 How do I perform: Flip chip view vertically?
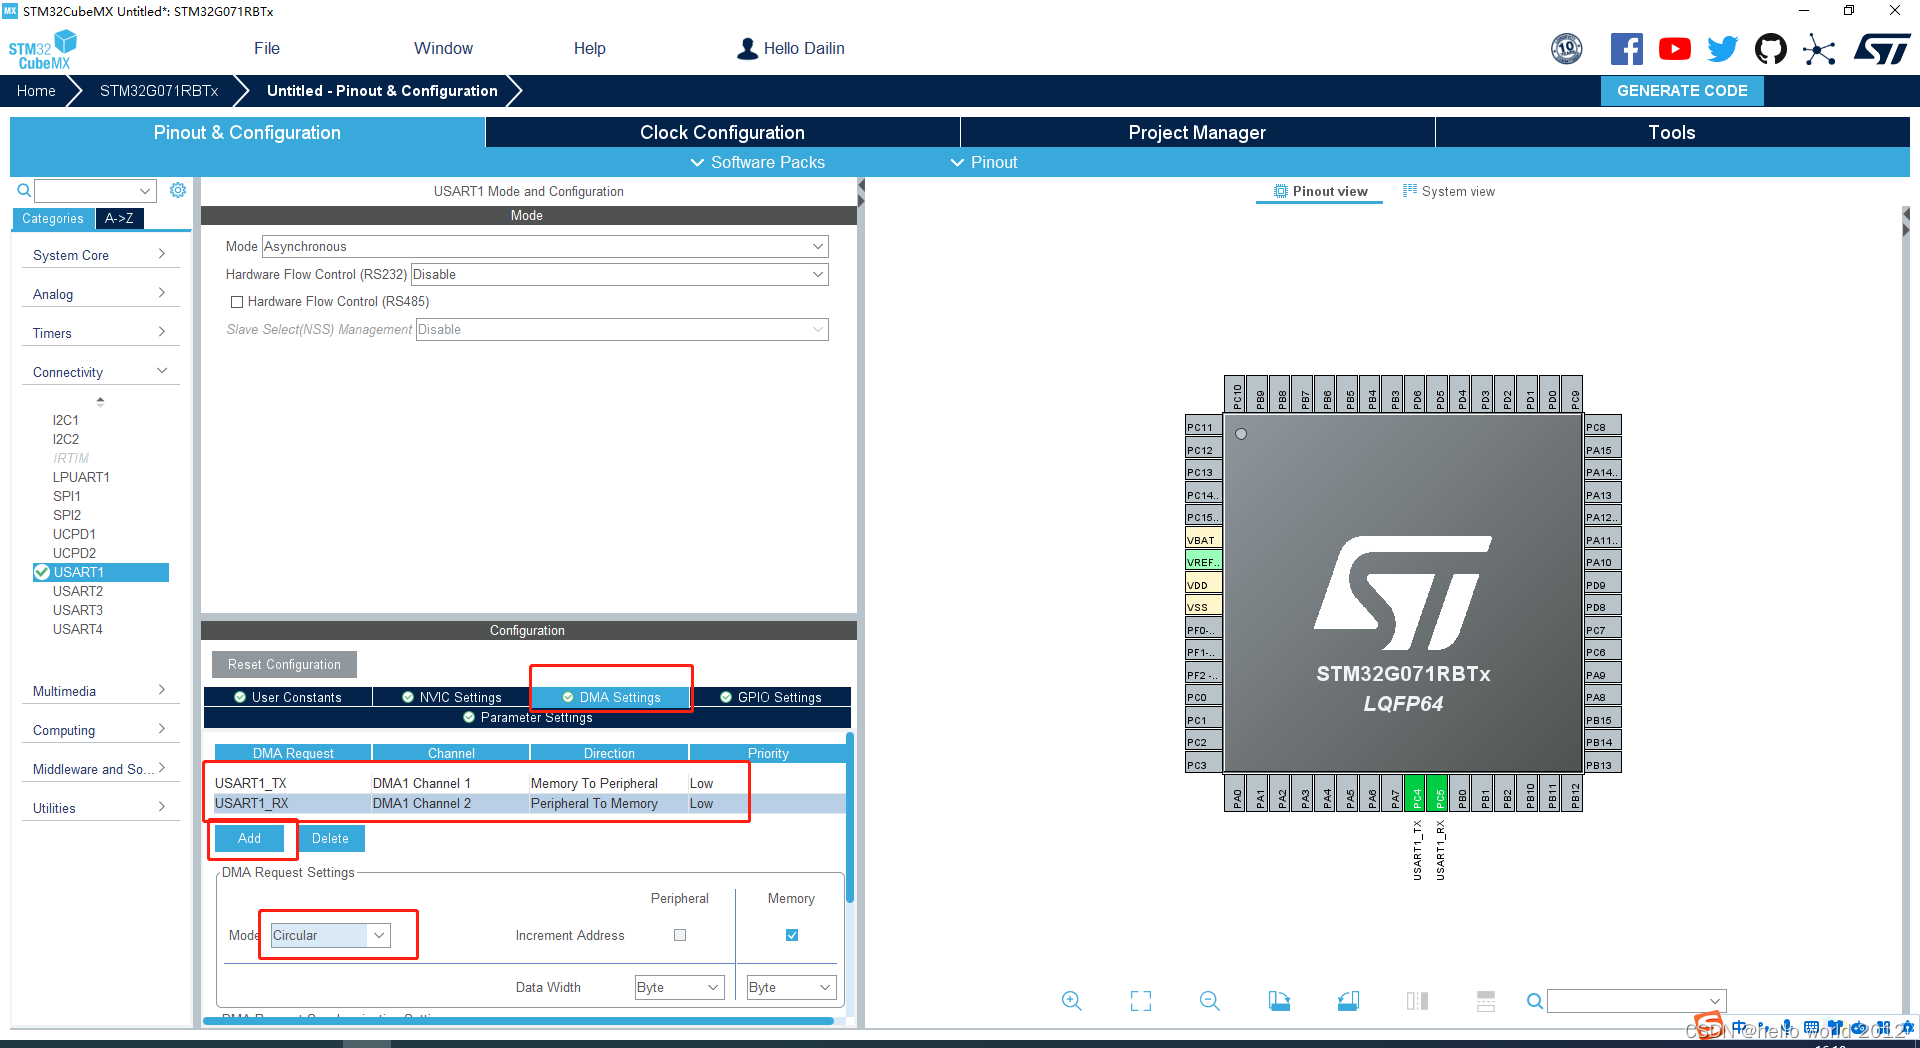[1486, 1001]
